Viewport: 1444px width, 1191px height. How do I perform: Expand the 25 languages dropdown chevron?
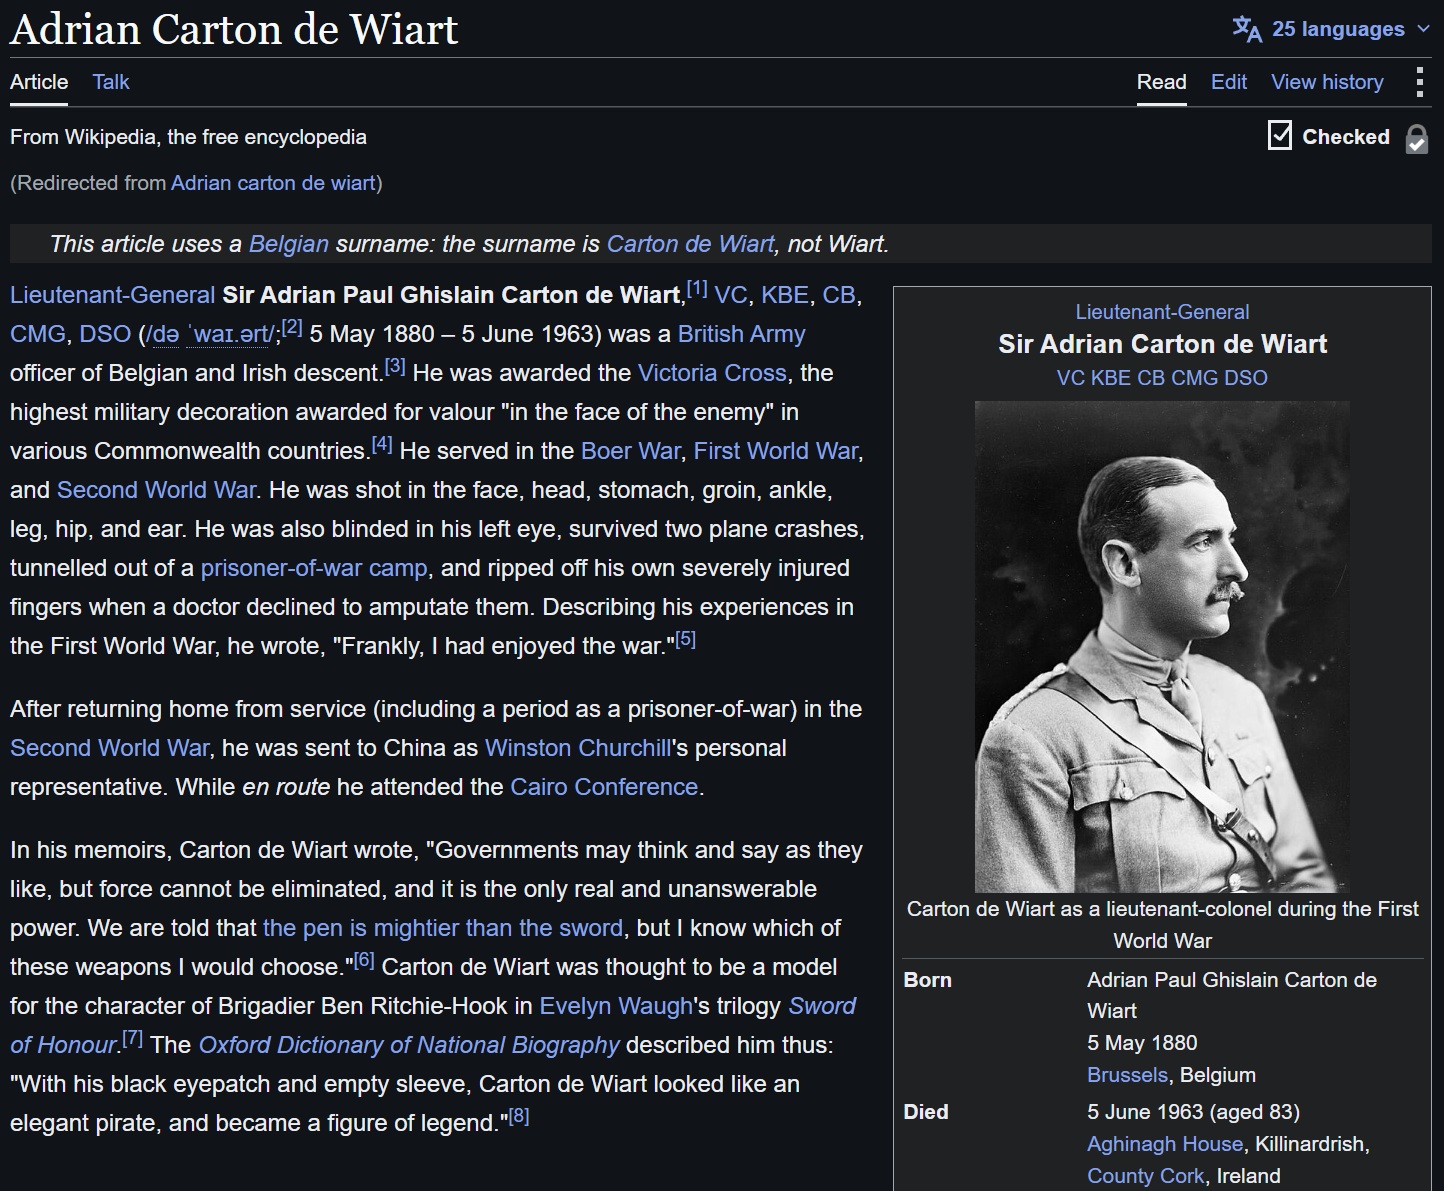point(1424,29)
